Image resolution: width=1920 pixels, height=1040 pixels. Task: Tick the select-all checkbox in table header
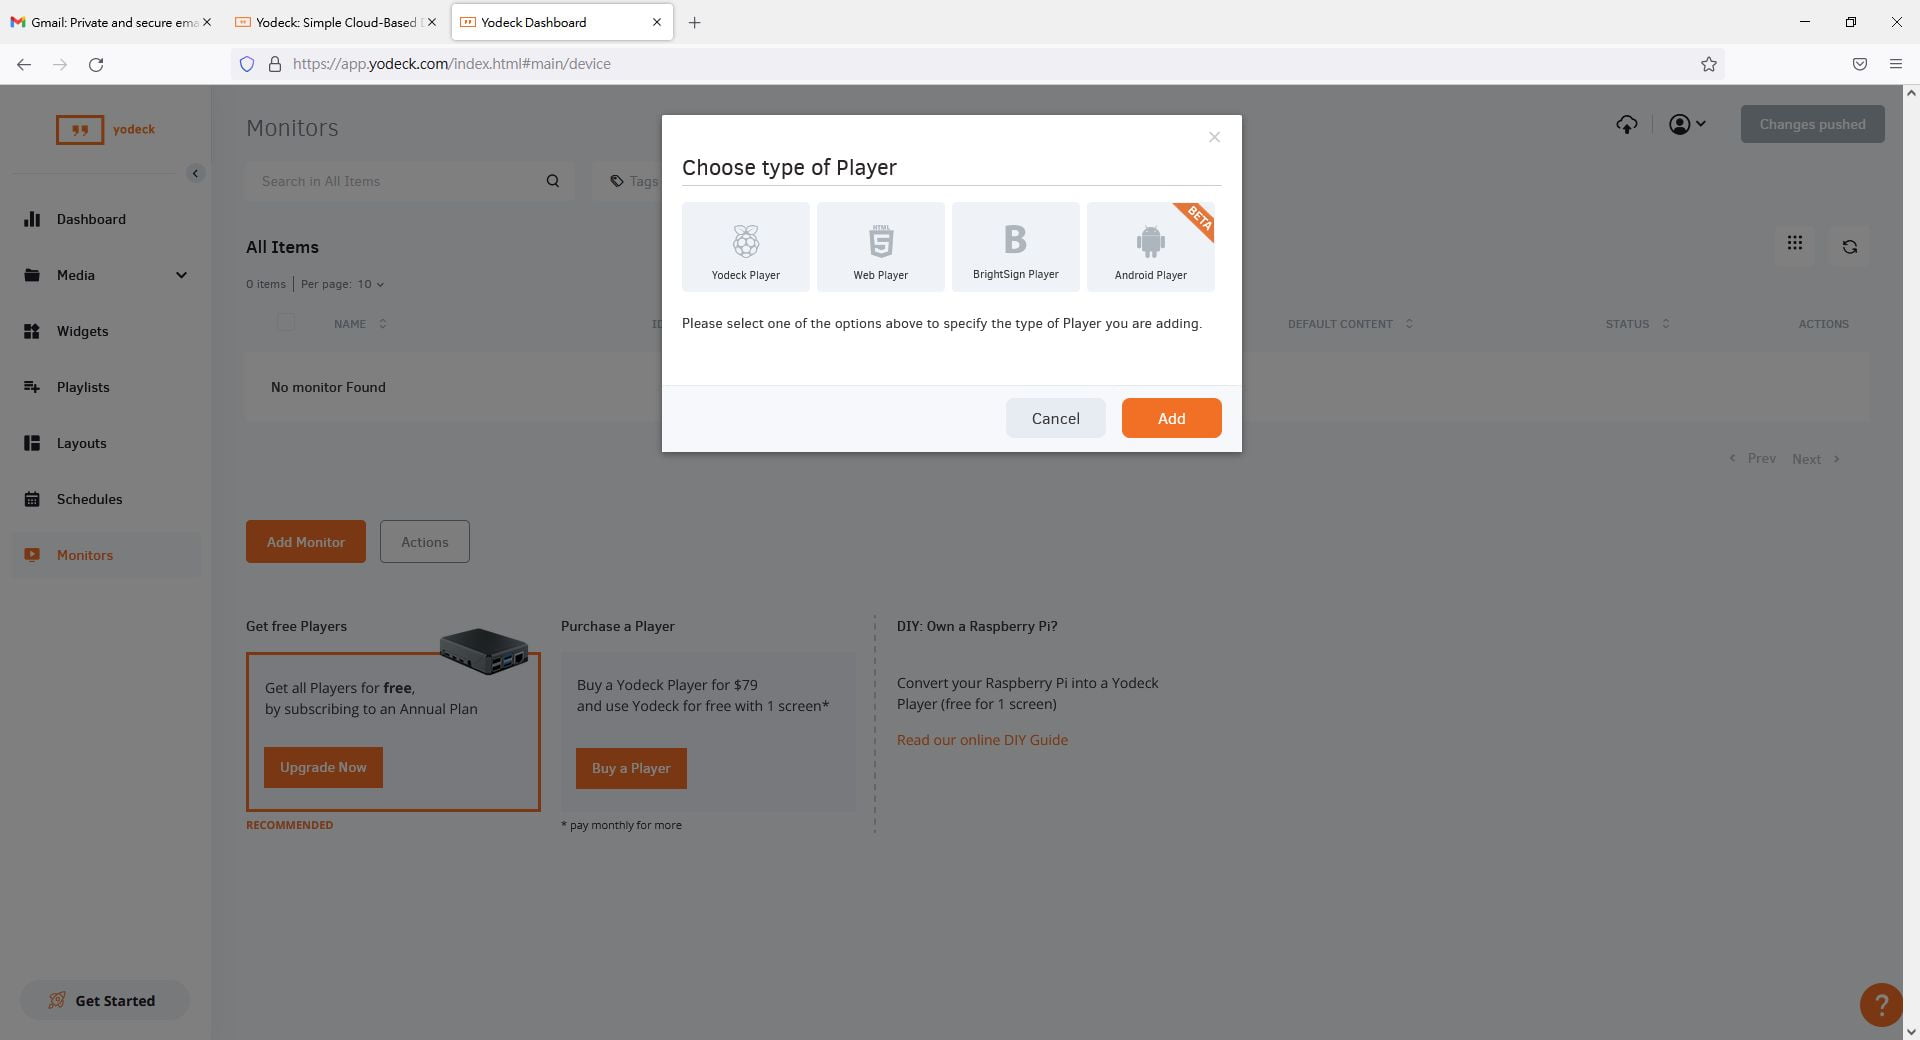[286, 322]
